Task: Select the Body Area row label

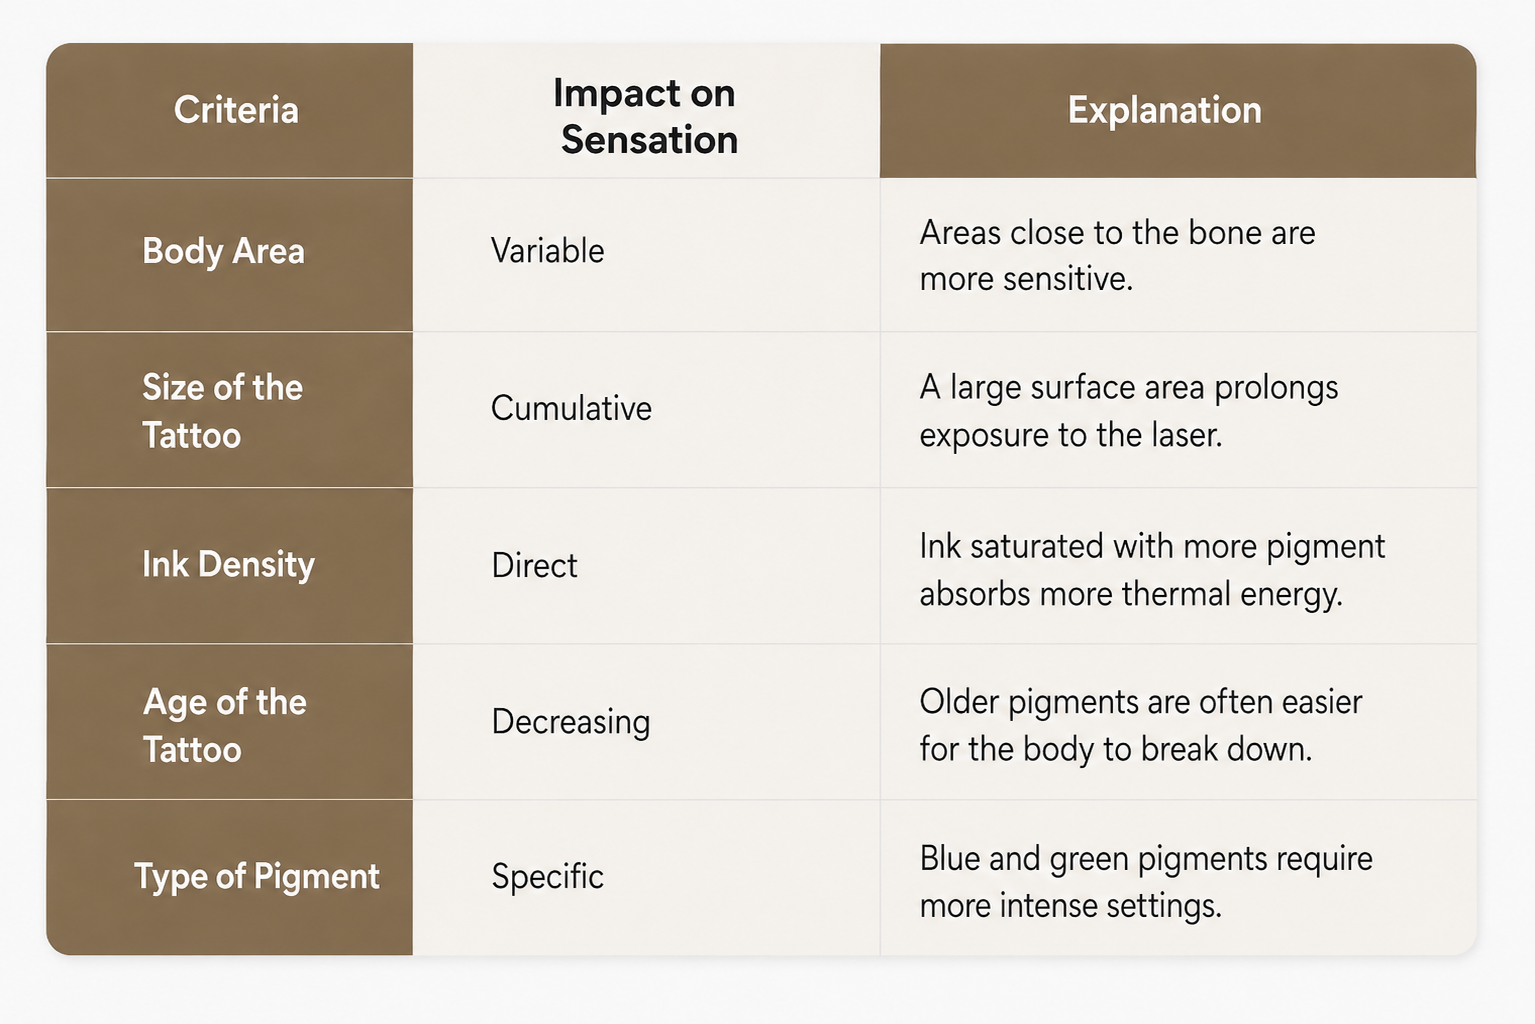Action: click(x=223, y=251)
